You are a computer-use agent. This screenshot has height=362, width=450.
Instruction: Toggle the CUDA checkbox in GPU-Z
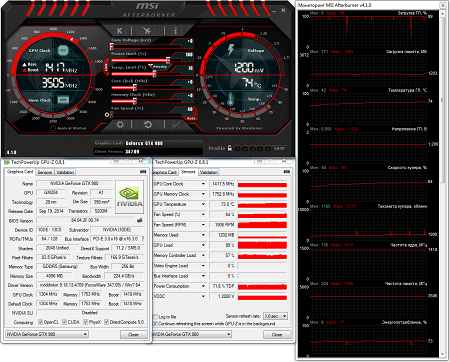click(x=65, y=322)
